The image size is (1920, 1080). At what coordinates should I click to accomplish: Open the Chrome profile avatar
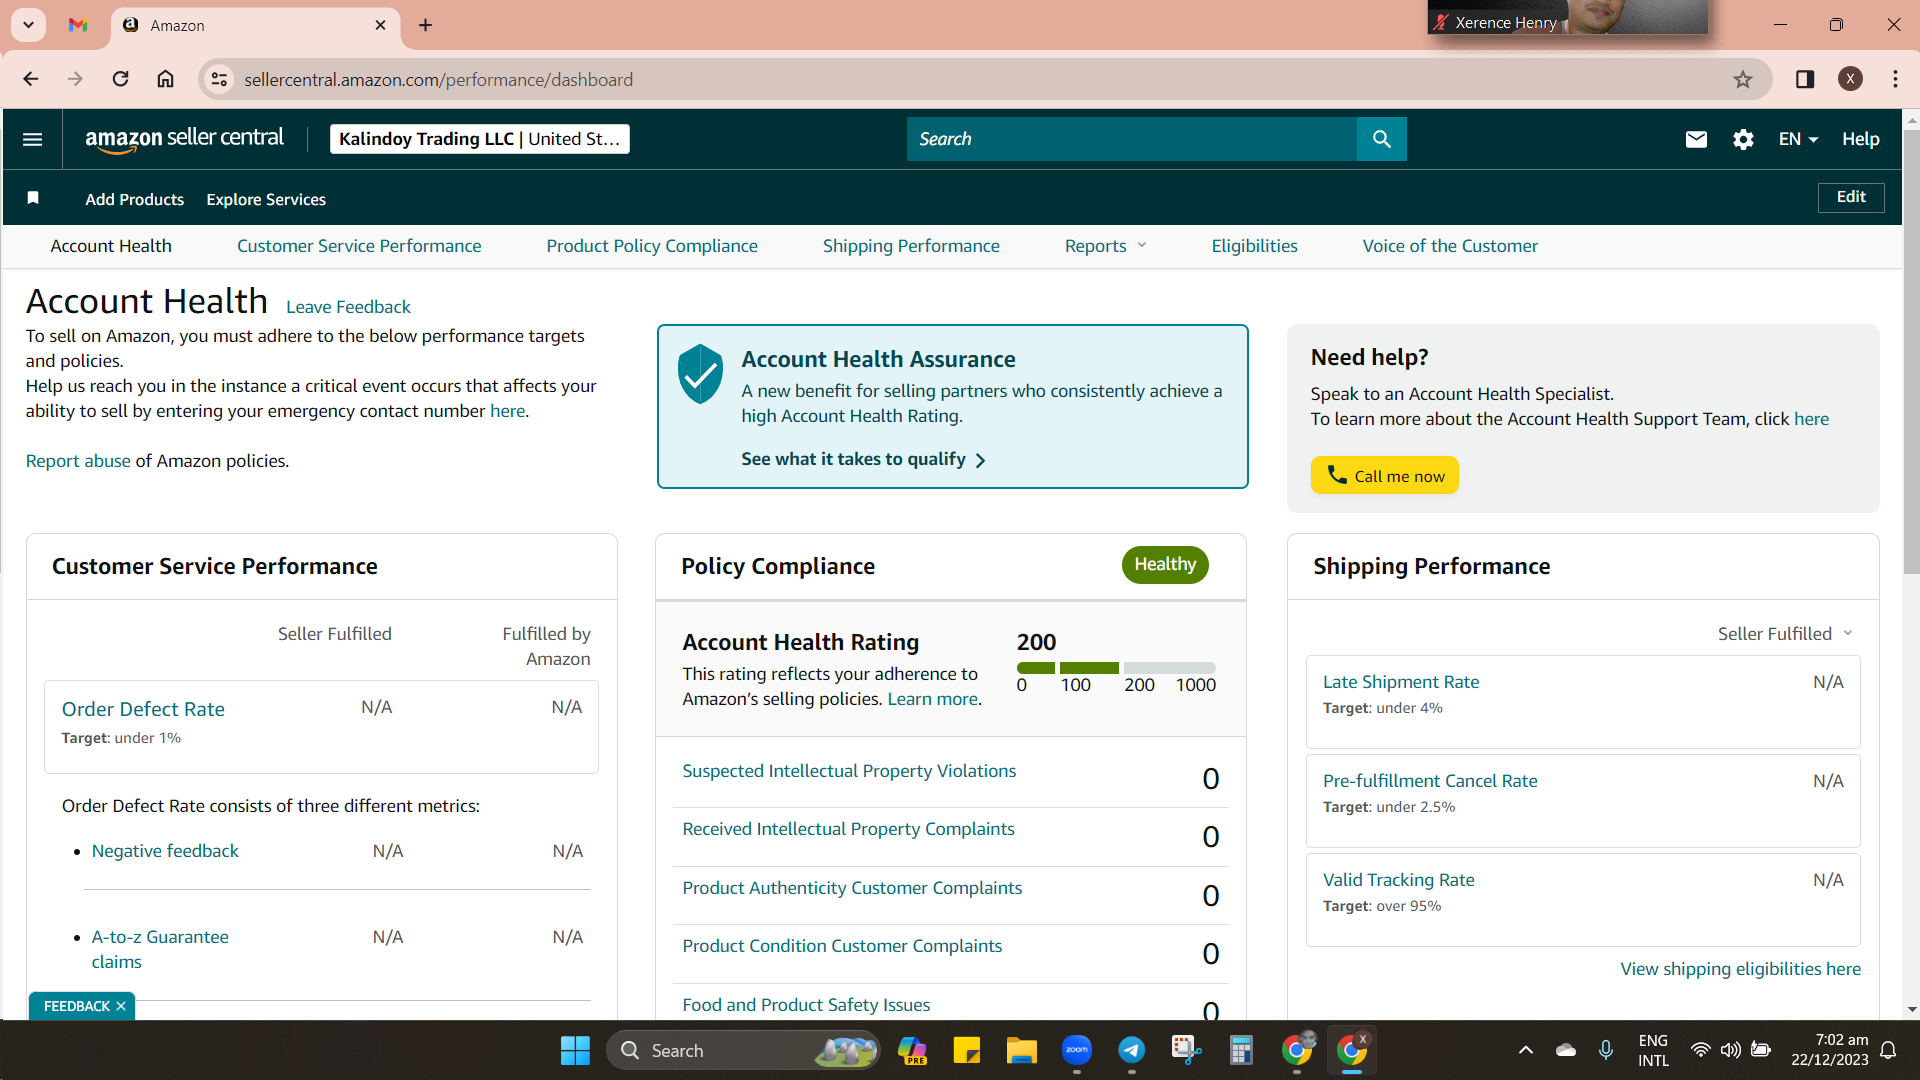(x=1850, y=79)
